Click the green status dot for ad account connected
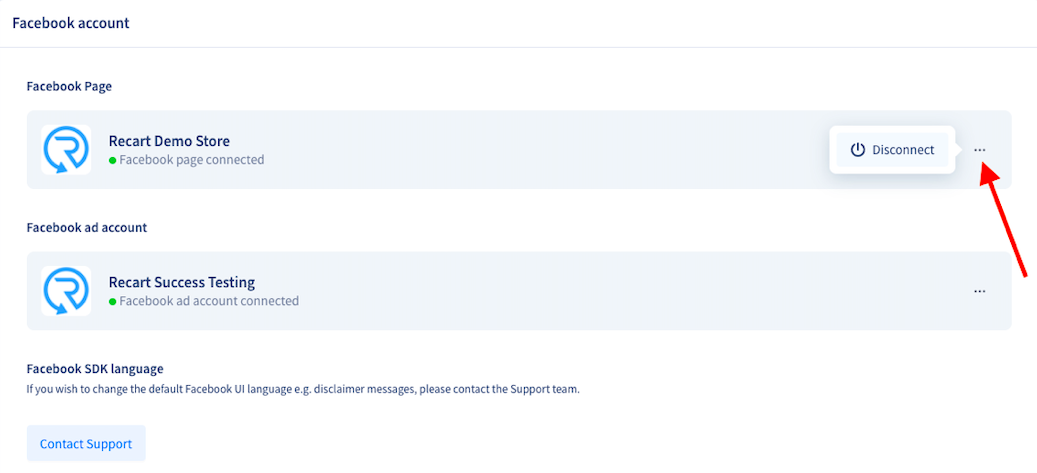 click(x=112, y=302)
